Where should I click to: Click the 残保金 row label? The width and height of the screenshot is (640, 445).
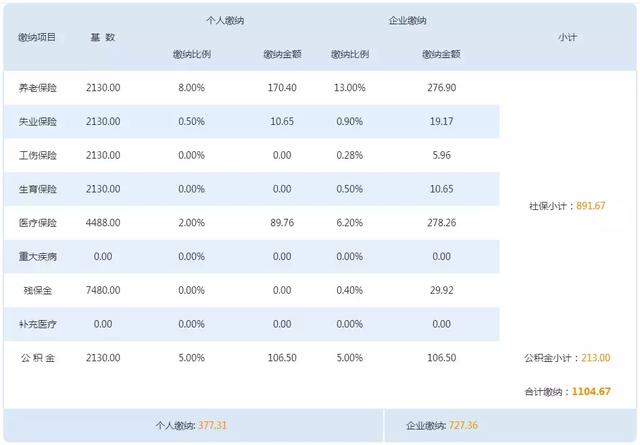37,290
